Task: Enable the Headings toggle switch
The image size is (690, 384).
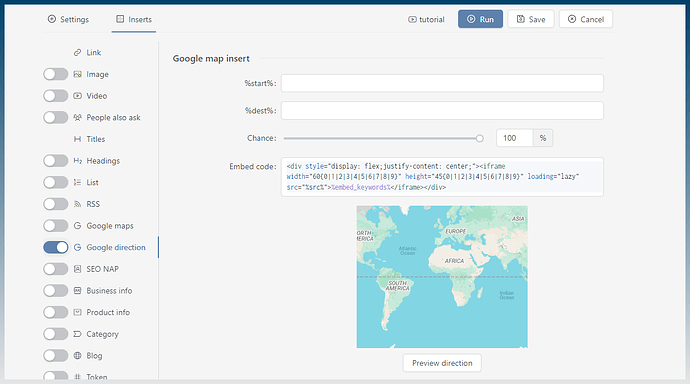Action: point(56,161)
